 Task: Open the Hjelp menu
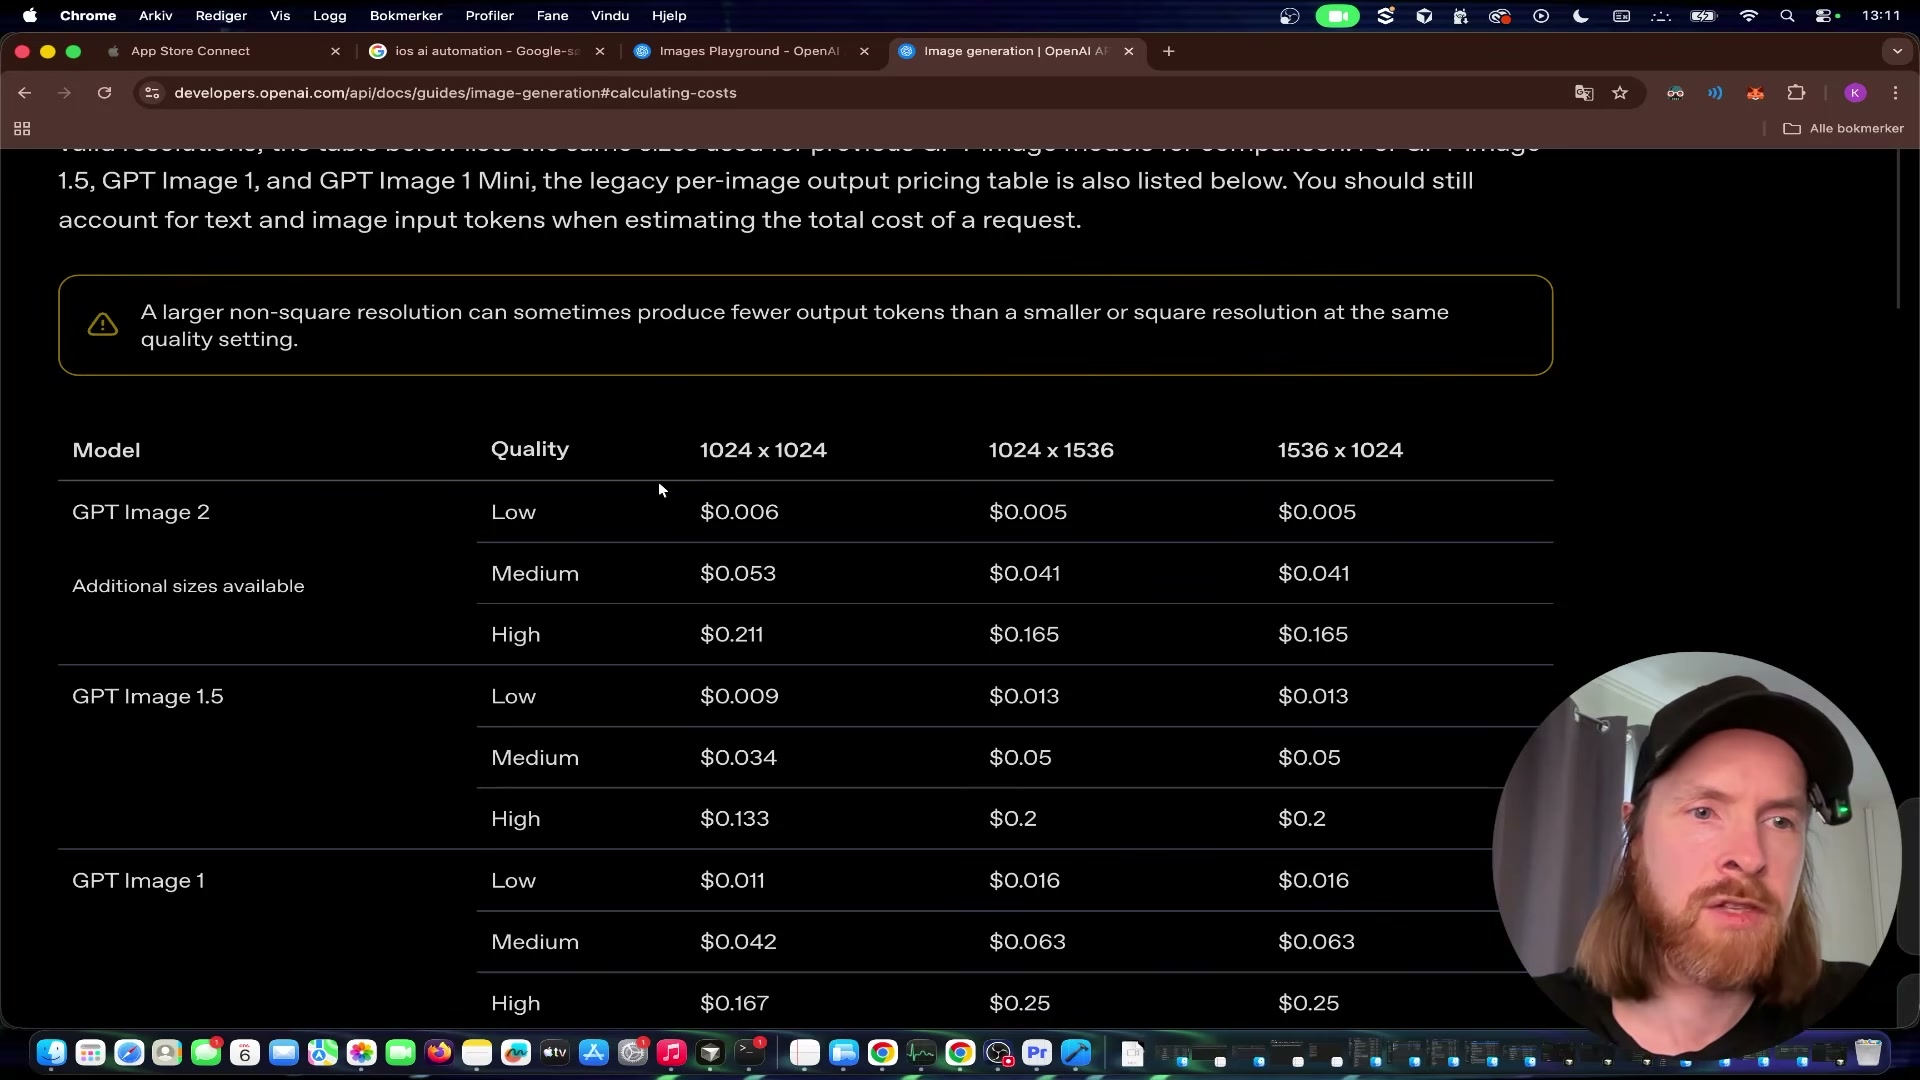click(669, 16)
